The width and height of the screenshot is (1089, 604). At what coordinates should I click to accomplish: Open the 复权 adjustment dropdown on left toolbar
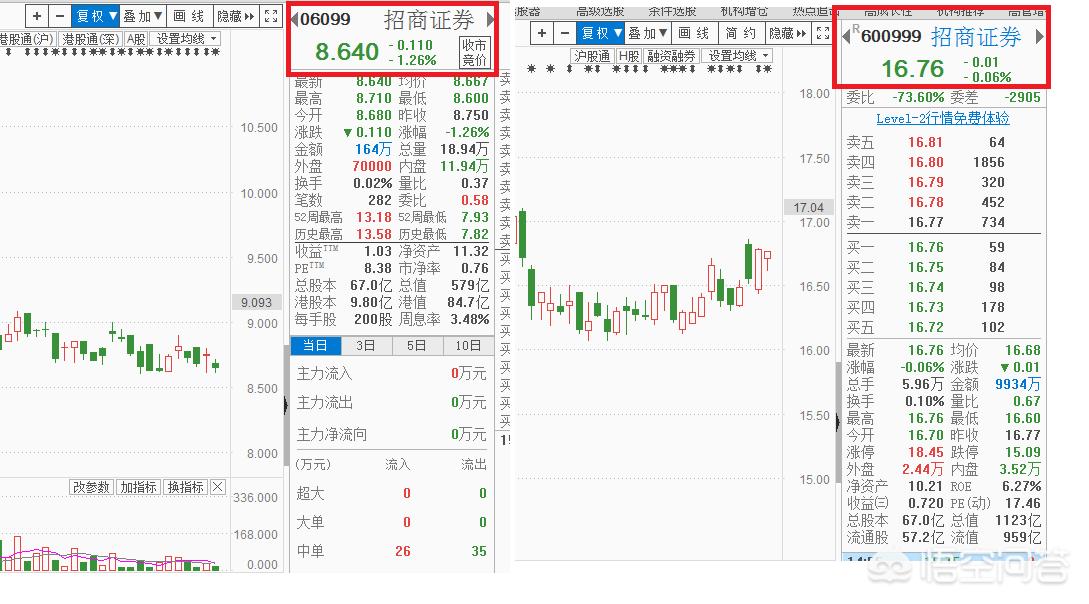coord(93,16)
